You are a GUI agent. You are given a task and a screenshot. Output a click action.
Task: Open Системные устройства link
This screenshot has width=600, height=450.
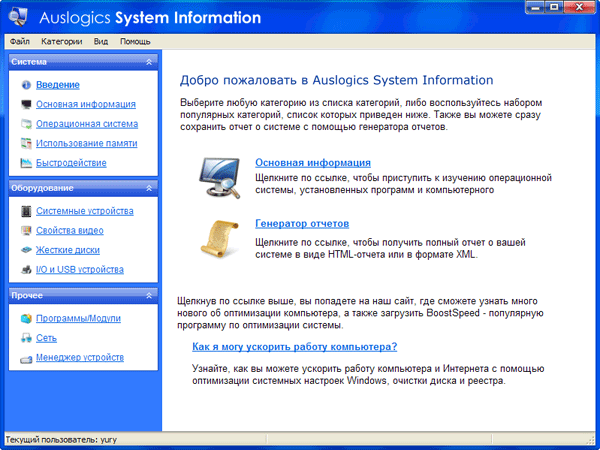click(x=85, y=211)
